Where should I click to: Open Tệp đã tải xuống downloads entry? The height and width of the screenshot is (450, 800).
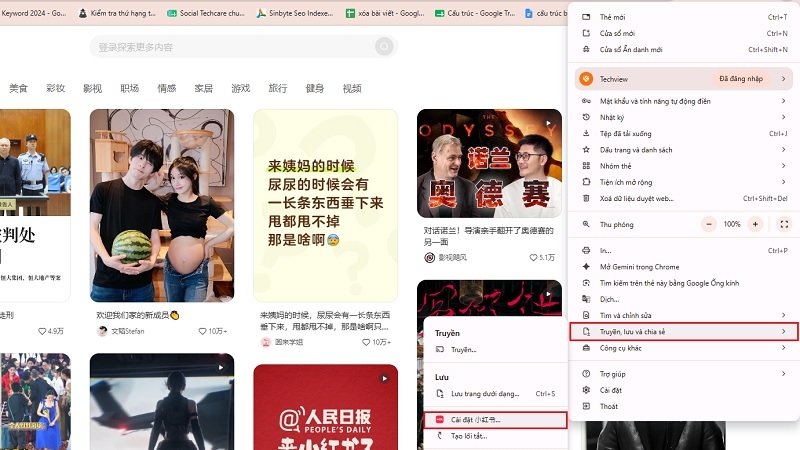(684, 134)
